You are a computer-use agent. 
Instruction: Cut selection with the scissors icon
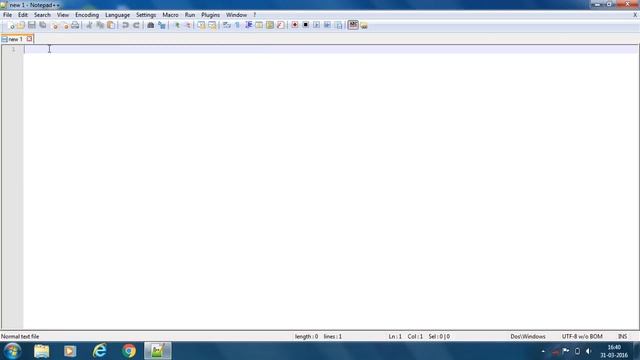pos(89,25)
